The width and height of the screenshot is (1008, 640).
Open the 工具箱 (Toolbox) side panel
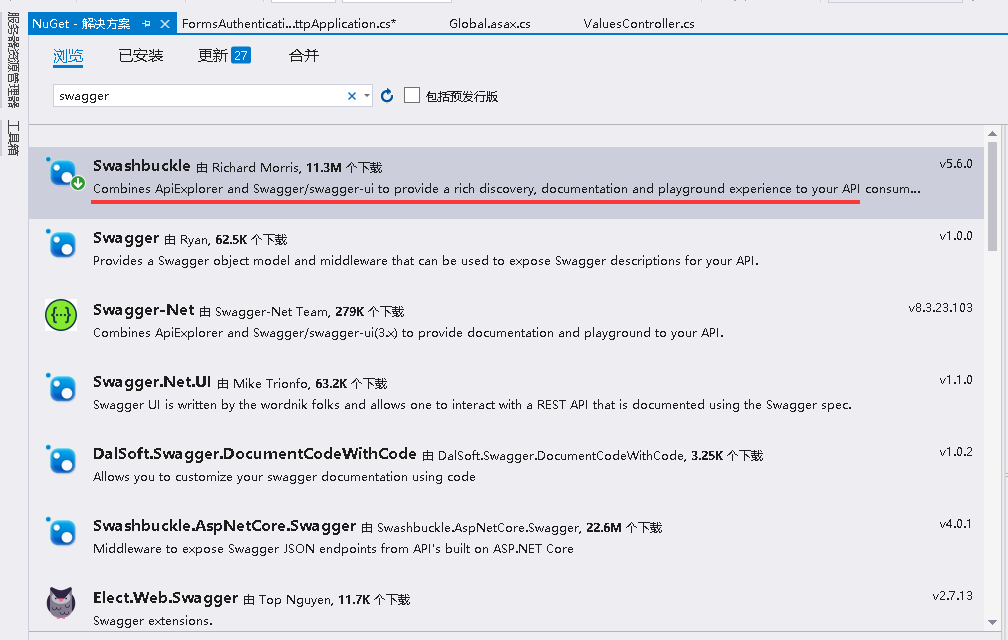click(14, 138)
